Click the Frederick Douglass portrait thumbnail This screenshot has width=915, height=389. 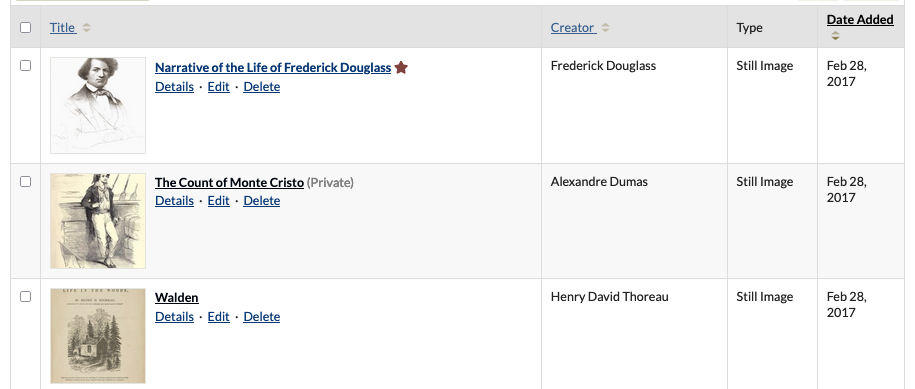tap(98, 106)
